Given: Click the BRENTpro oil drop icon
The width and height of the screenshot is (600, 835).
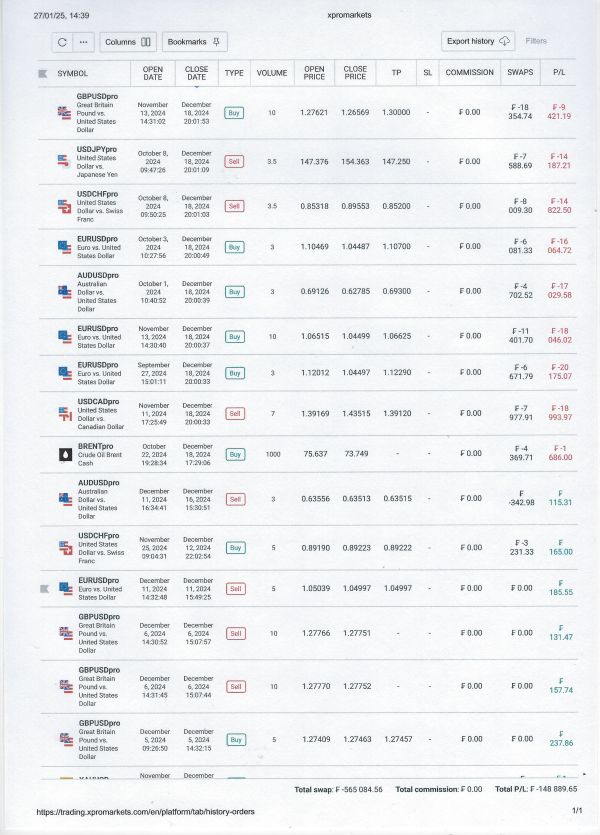Looking at the screenshot, I should click(65, 454).
